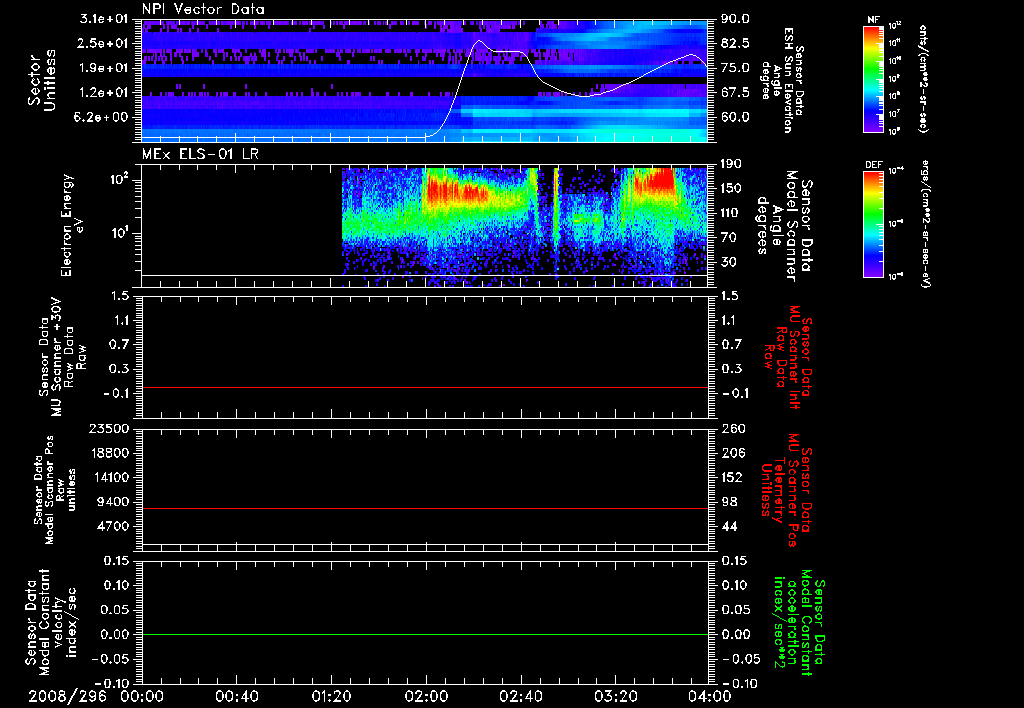Click the DEF color scale bar
The image size is (1024, 708).
(x=873, y=224)
